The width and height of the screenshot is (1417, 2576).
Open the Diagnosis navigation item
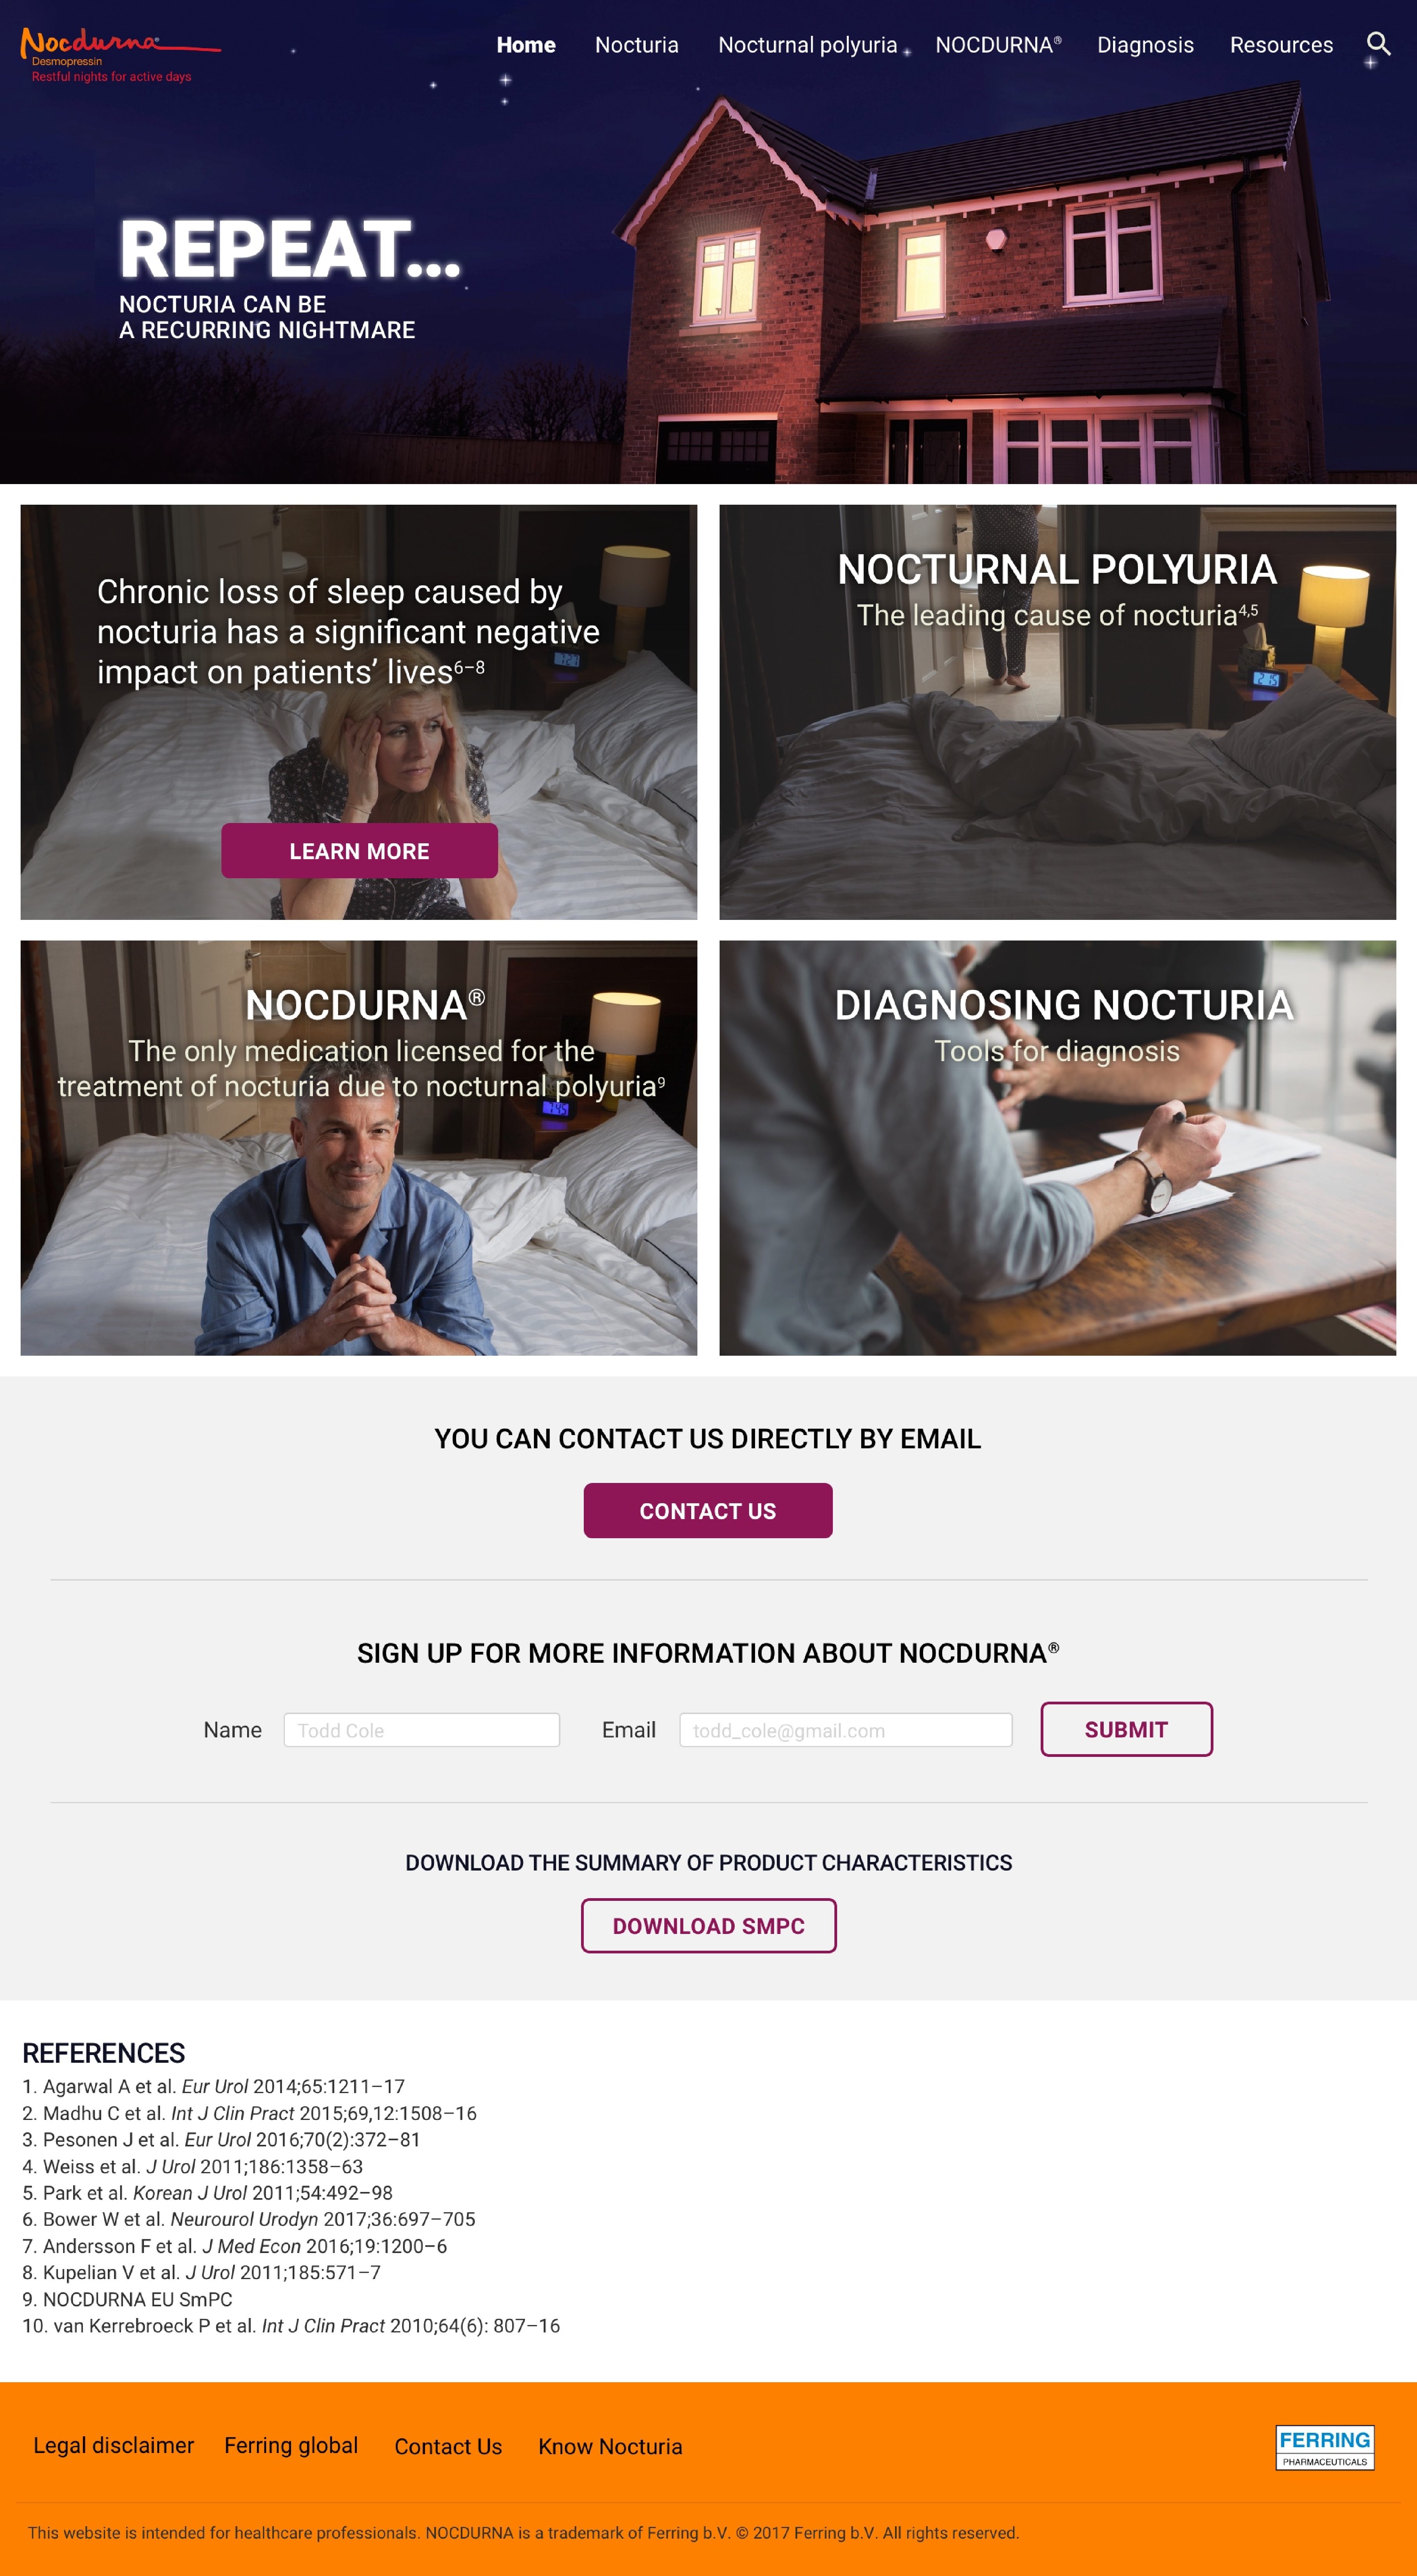[x=1145, y=45]
